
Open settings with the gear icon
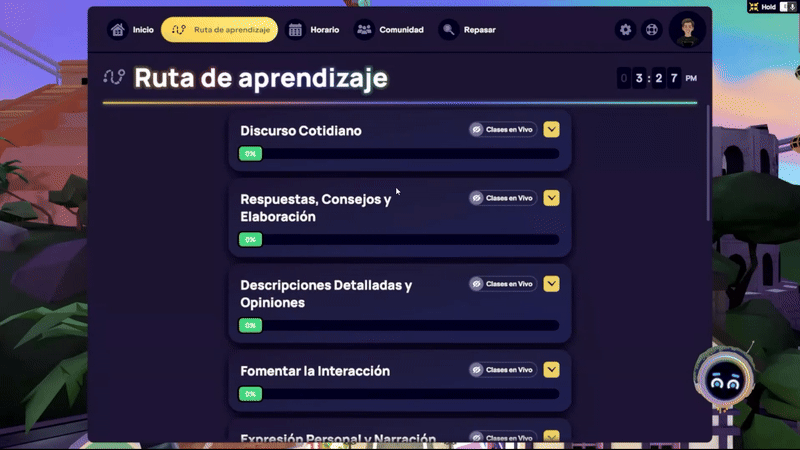(x=626, y=30)
